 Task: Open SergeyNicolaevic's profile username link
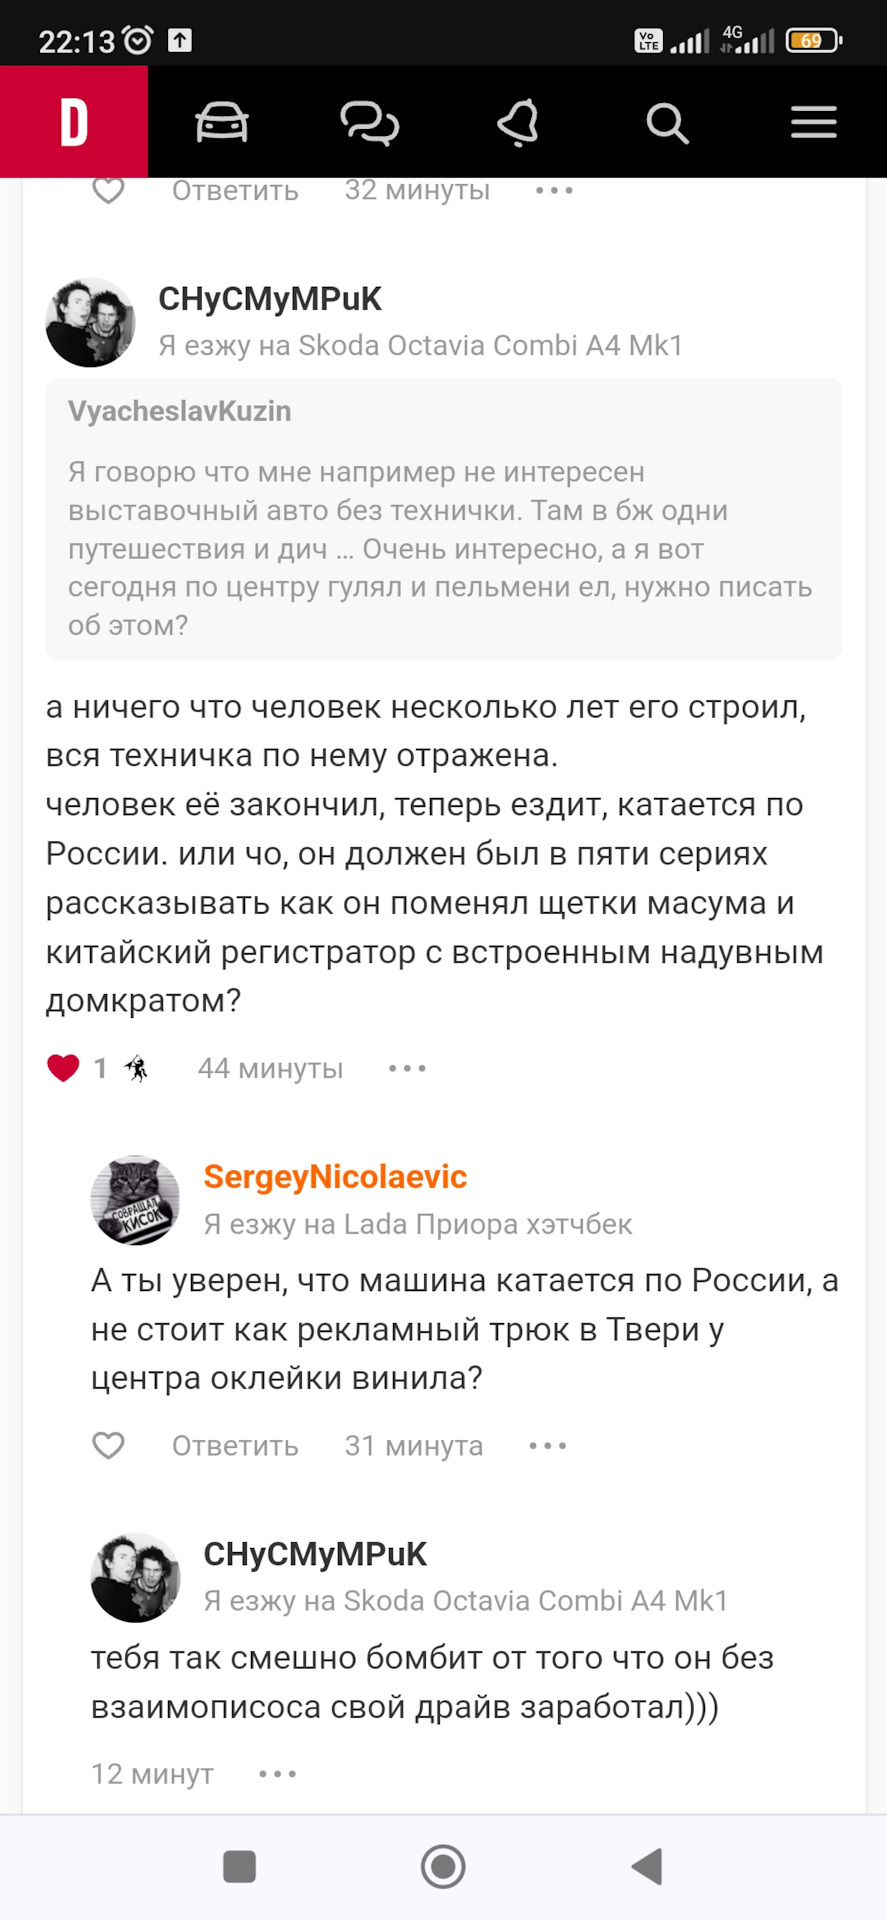(x=335, y=1177)
